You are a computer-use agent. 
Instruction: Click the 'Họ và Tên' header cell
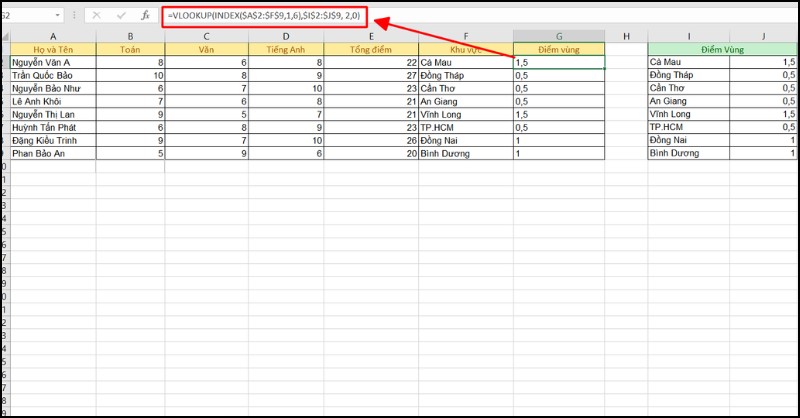pyautogui.click(x=53, y=49)
